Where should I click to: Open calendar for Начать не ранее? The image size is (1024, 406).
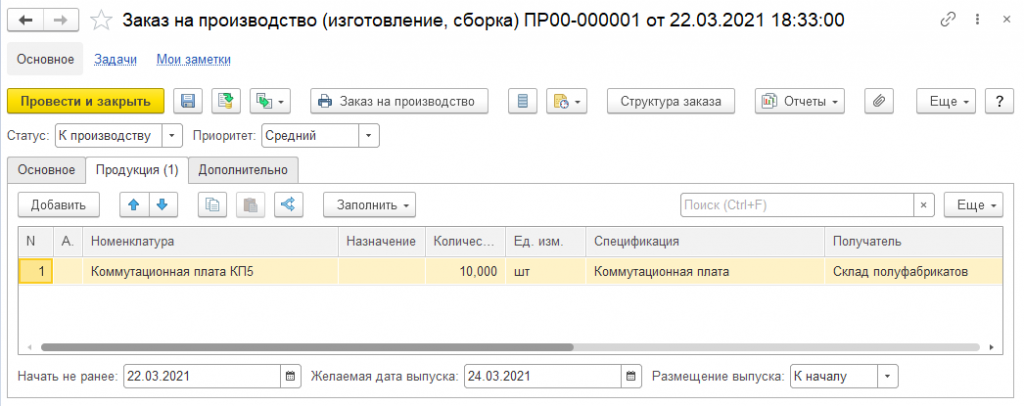pyautogui.click(x=291, y=376)
